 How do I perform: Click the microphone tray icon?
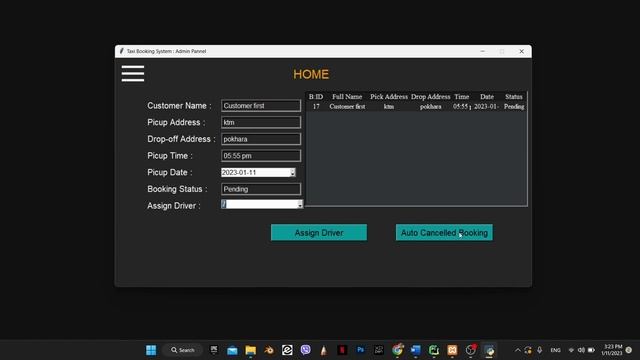(540, 350)
